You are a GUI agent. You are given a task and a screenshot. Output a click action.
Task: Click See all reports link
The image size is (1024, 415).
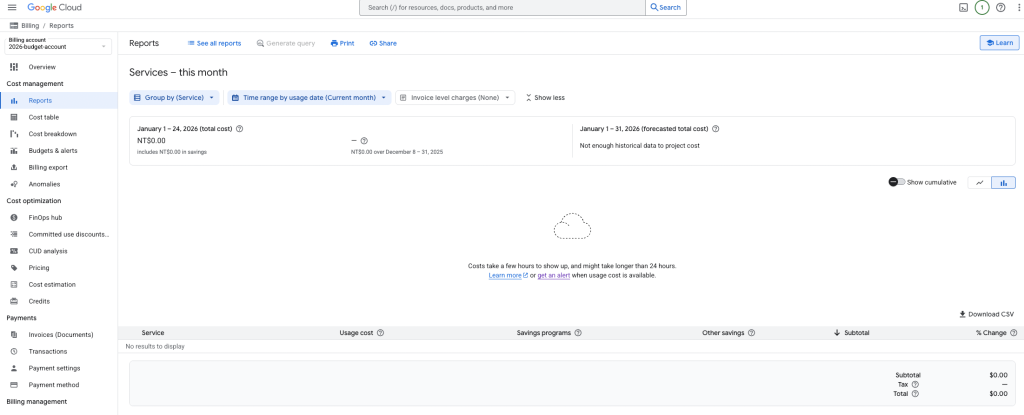[214, 43]
